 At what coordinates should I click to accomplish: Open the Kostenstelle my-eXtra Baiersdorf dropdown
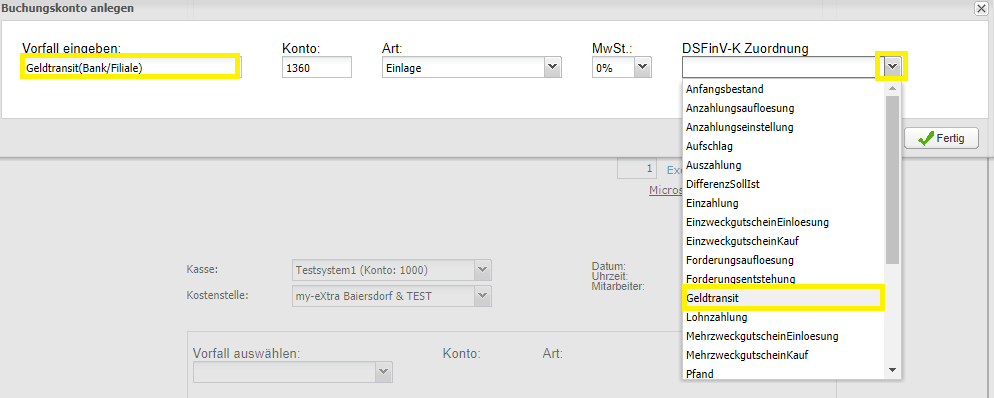(482, 295)
